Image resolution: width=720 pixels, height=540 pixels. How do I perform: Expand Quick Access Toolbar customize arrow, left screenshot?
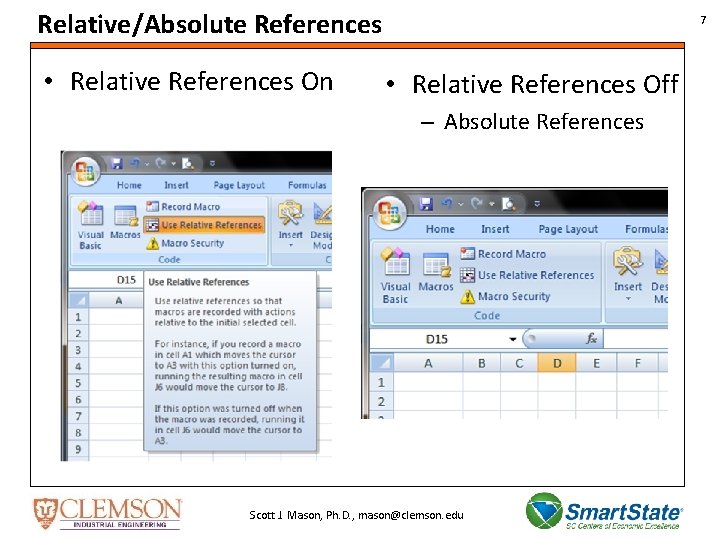(212, 163)
